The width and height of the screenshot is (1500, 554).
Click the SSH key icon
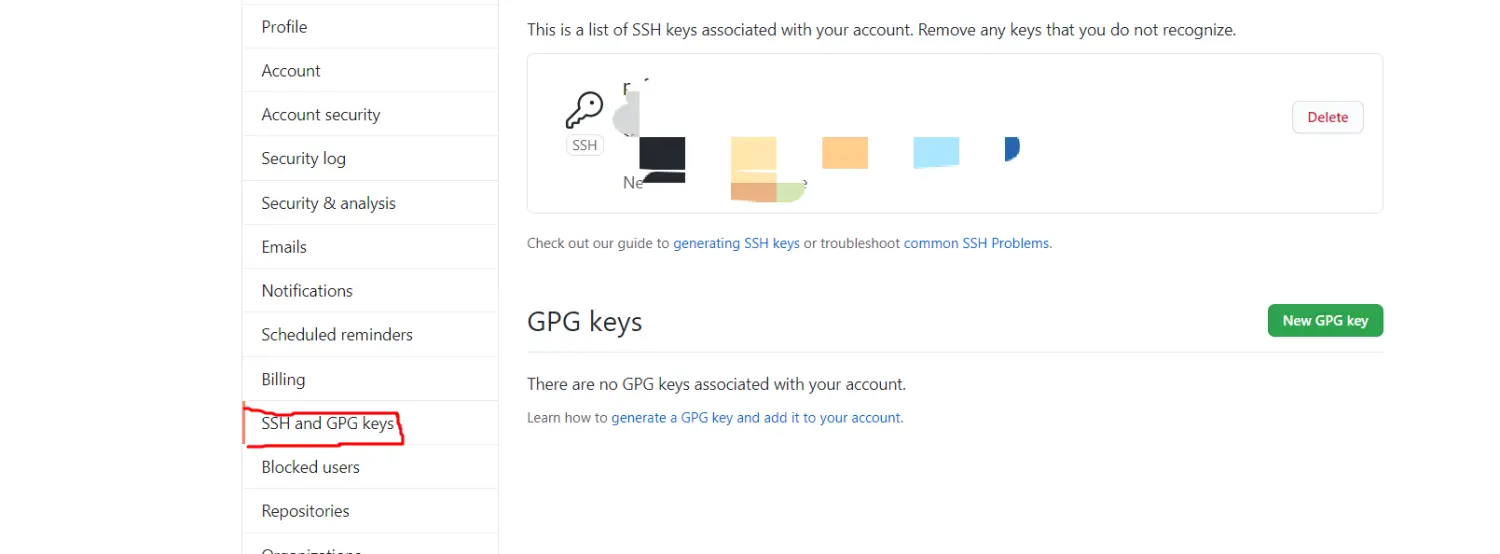click(584, 110)
